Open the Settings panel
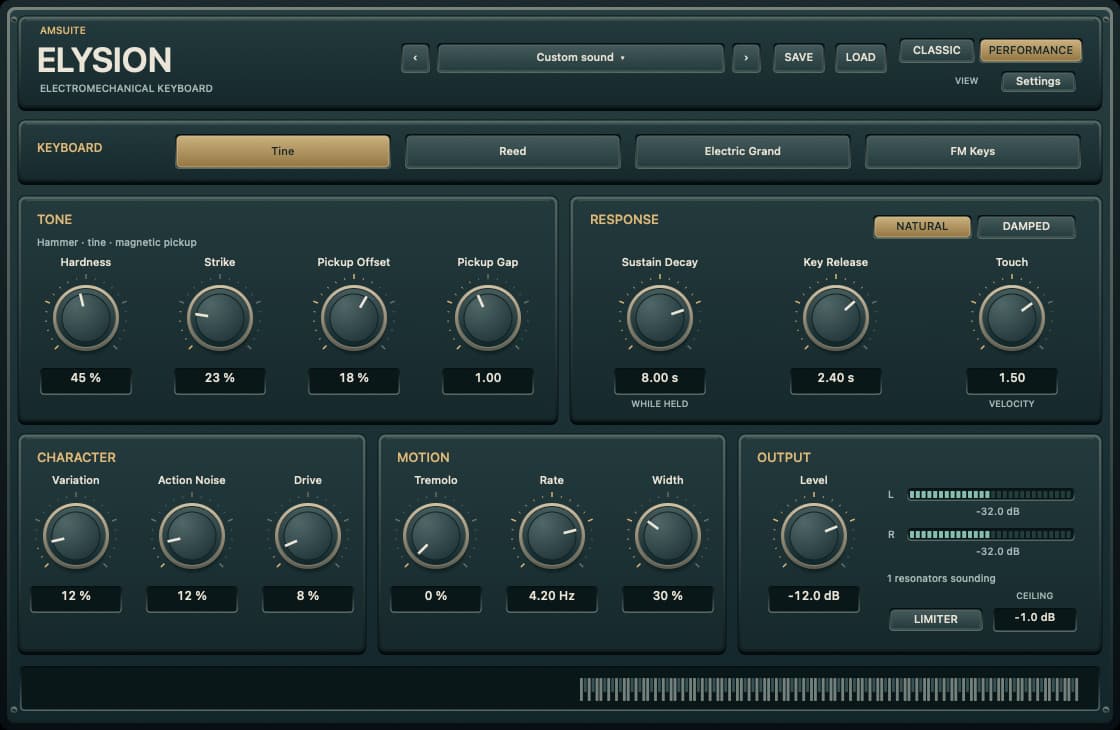The image size is (1120, 730). 1038,81
